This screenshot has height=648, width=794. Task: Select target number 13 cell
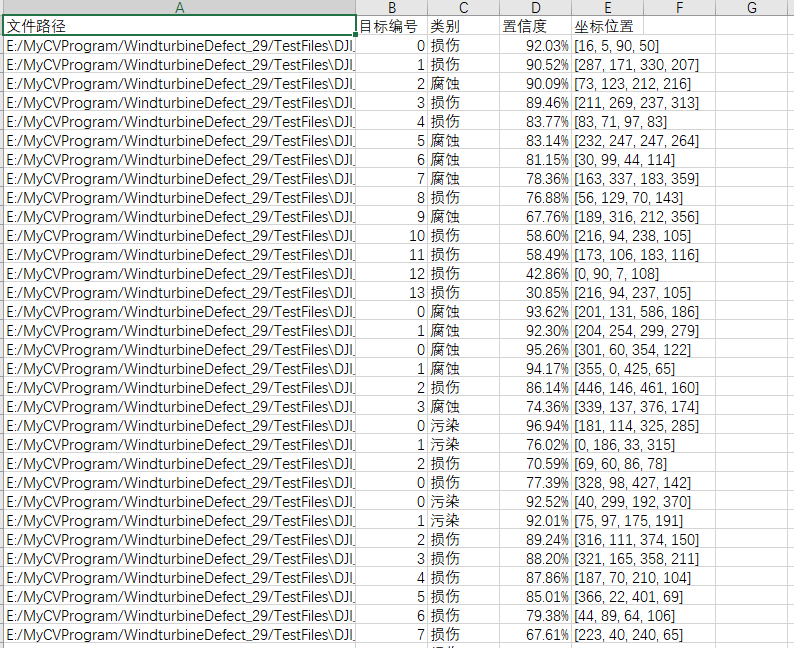point(392,293)
